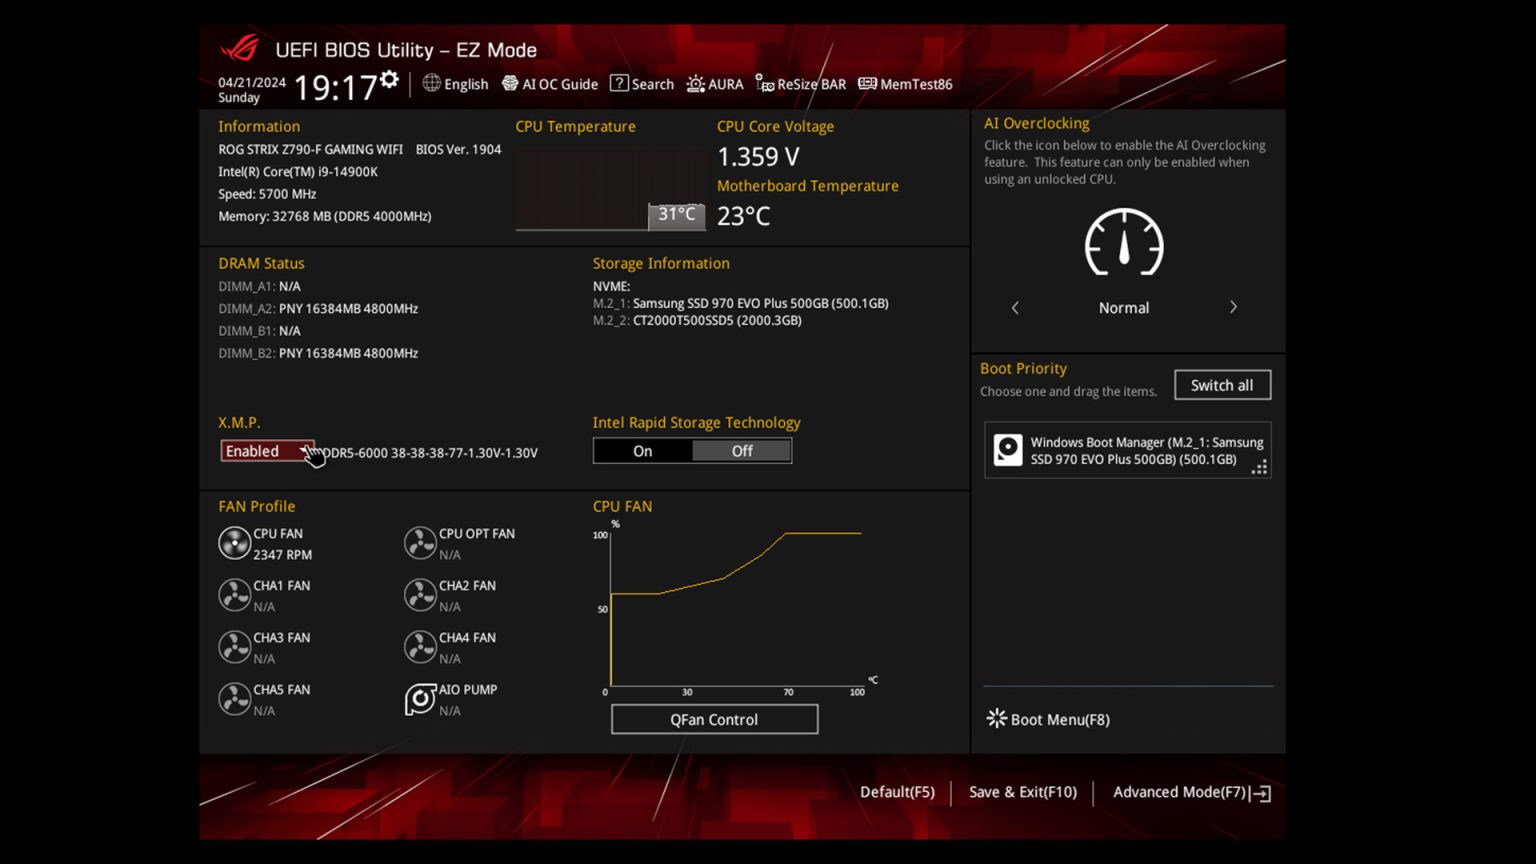
Task: Open QFan Control
Action: coord(714,719)
